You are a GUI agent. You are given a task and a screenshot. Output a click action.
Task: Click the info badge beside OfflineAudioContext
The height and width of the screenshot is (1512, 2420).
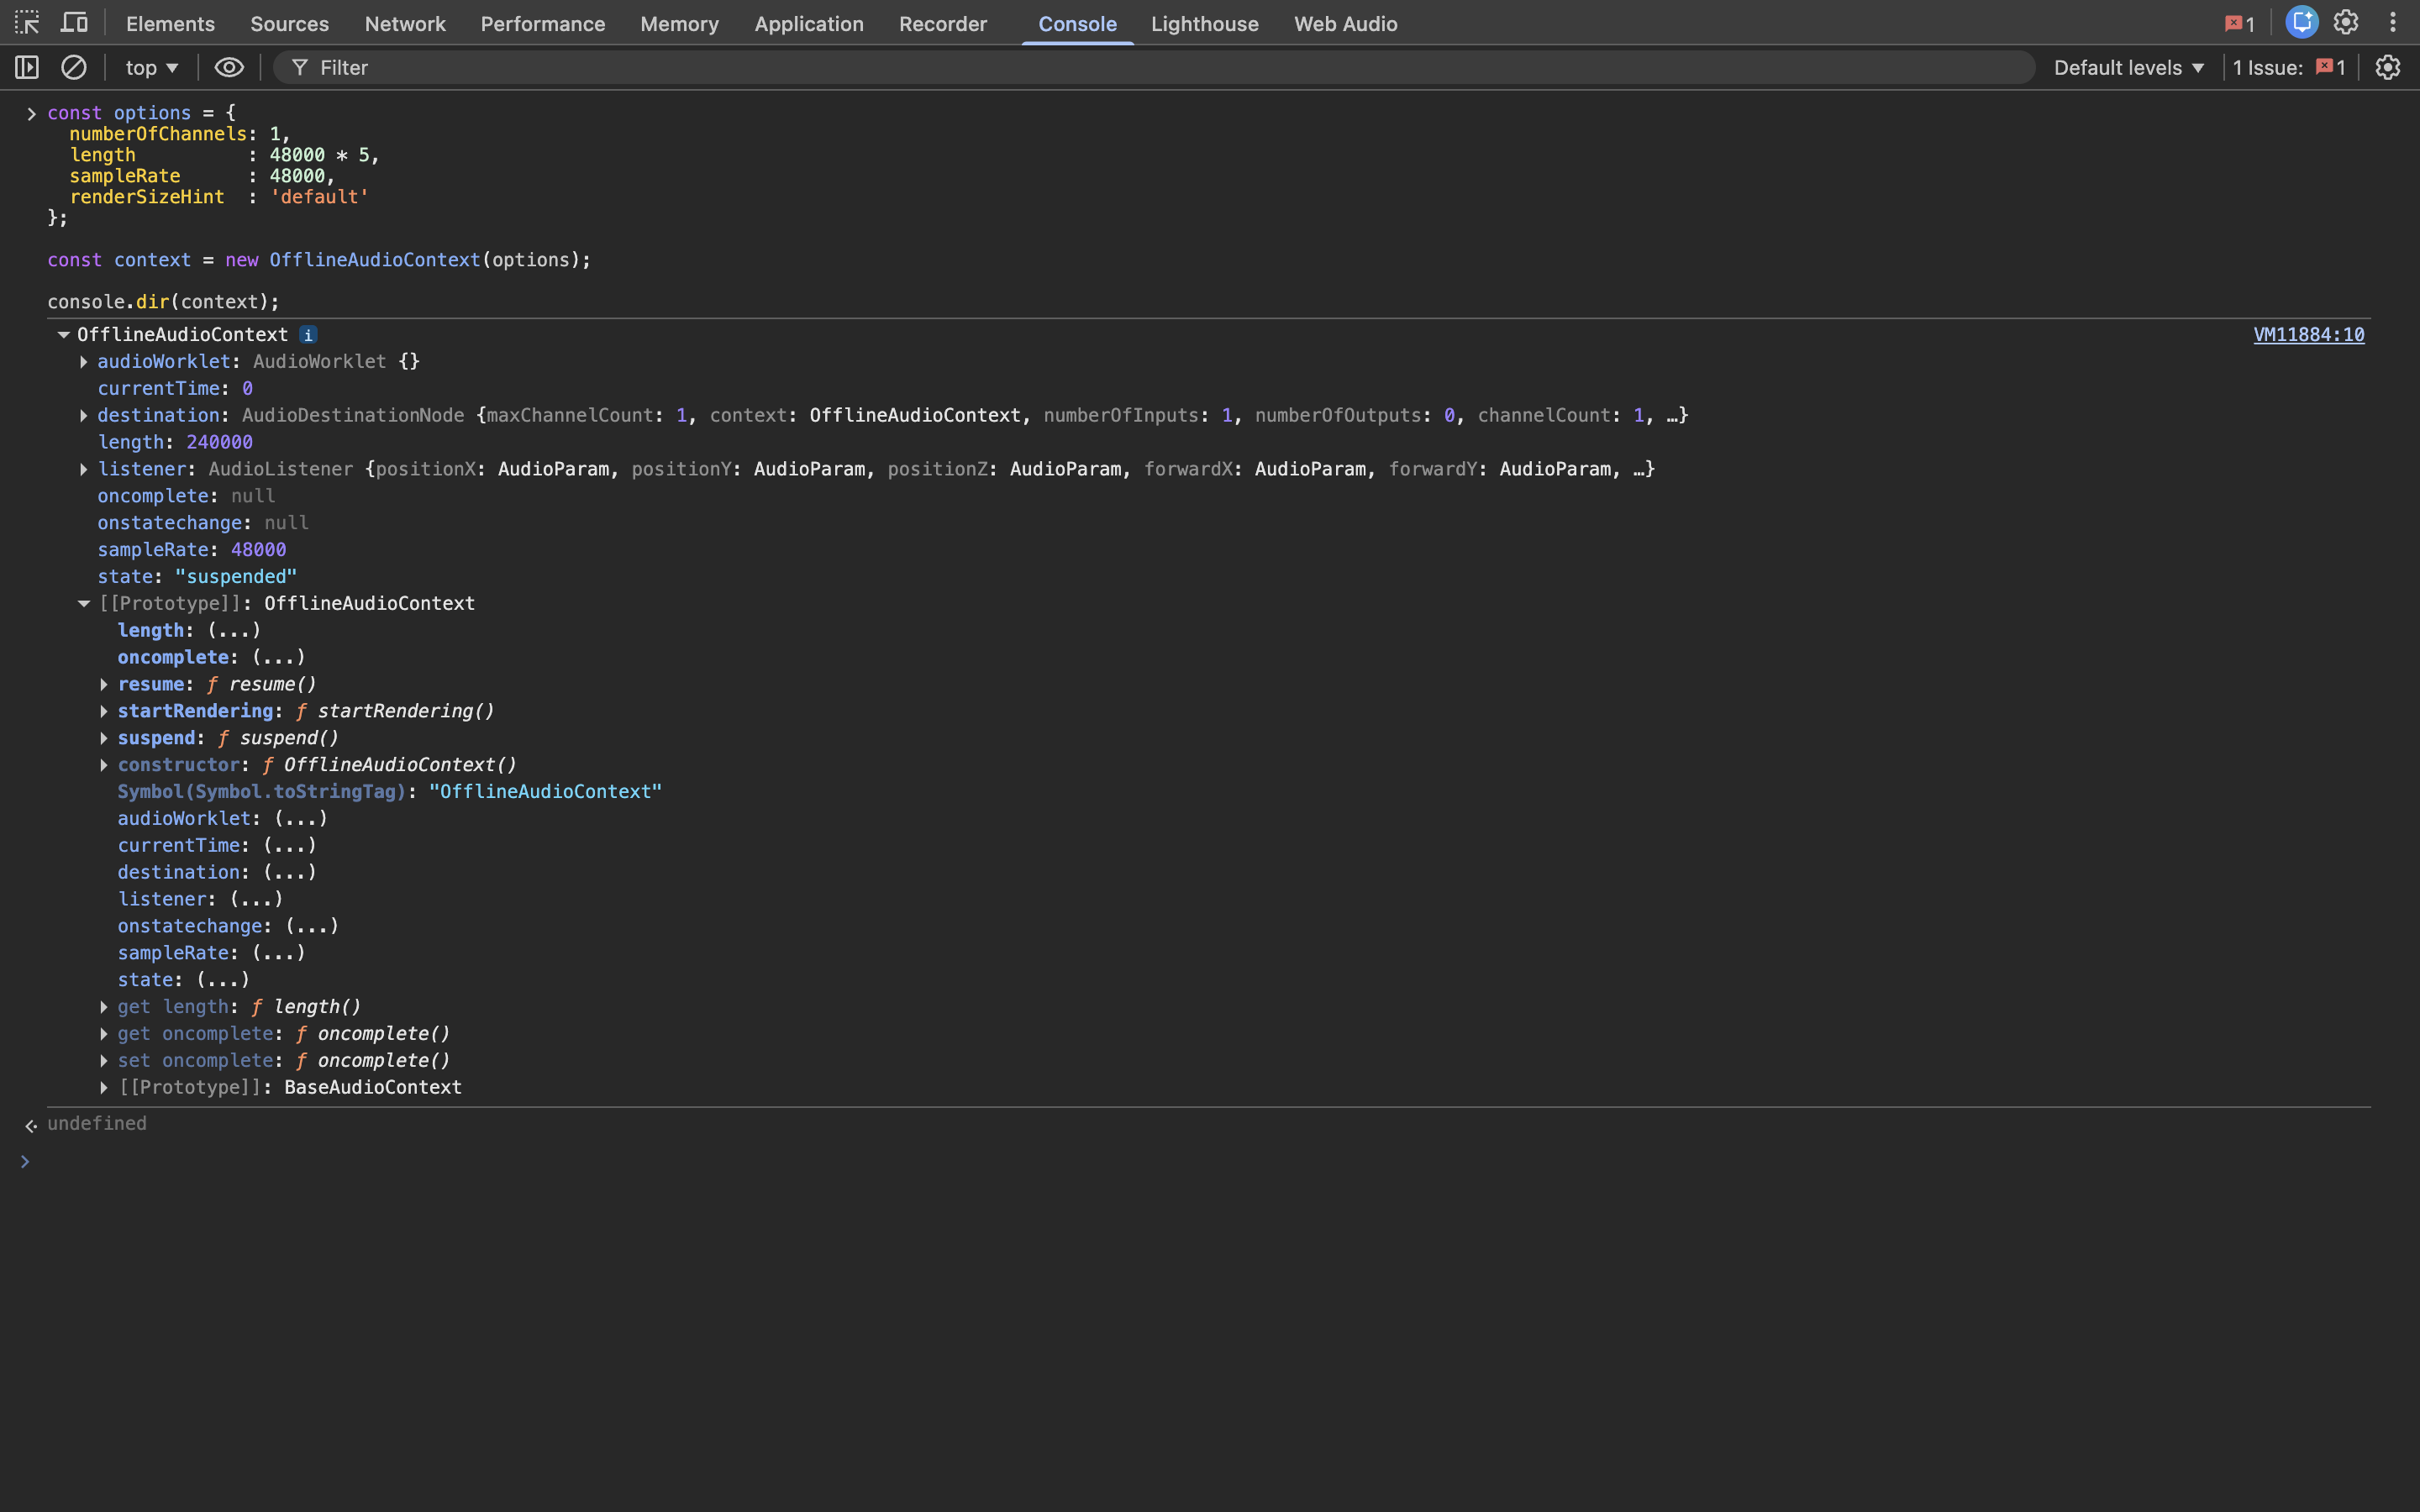pos(308,335)
